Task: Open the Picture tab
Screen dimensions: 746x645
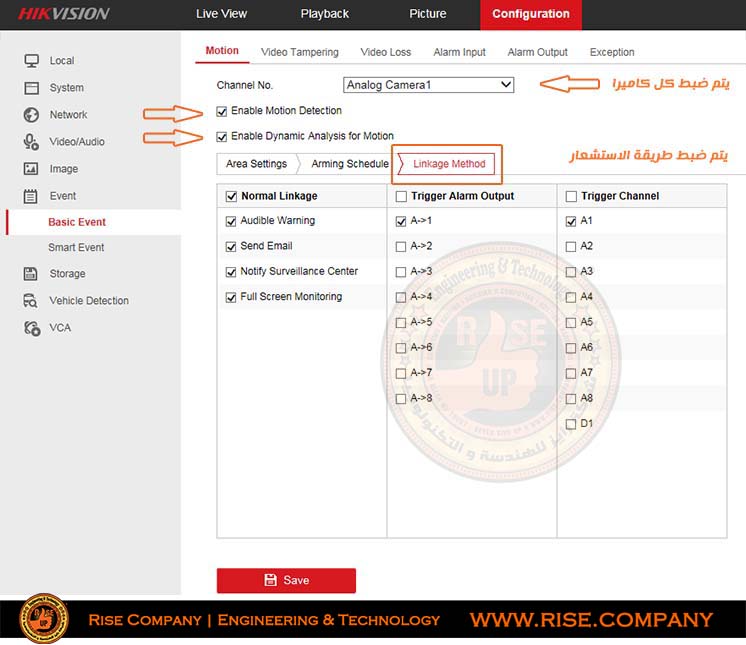Action: pyautogui.click(x=428, y=14)
